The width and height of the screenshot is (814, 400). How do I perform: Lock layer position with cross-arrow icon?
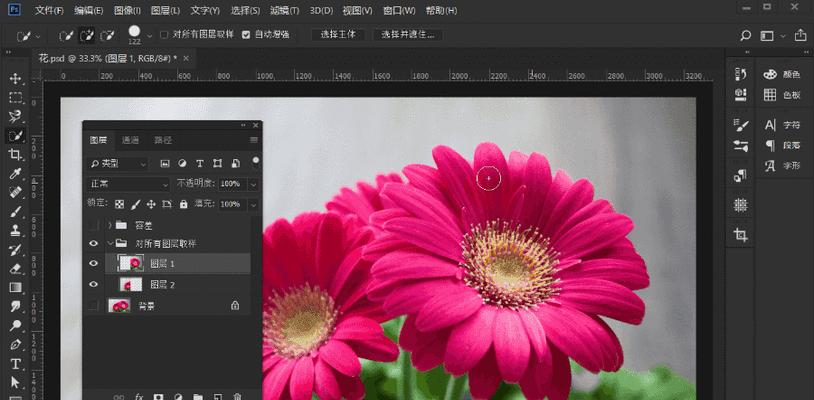point(151,204)
